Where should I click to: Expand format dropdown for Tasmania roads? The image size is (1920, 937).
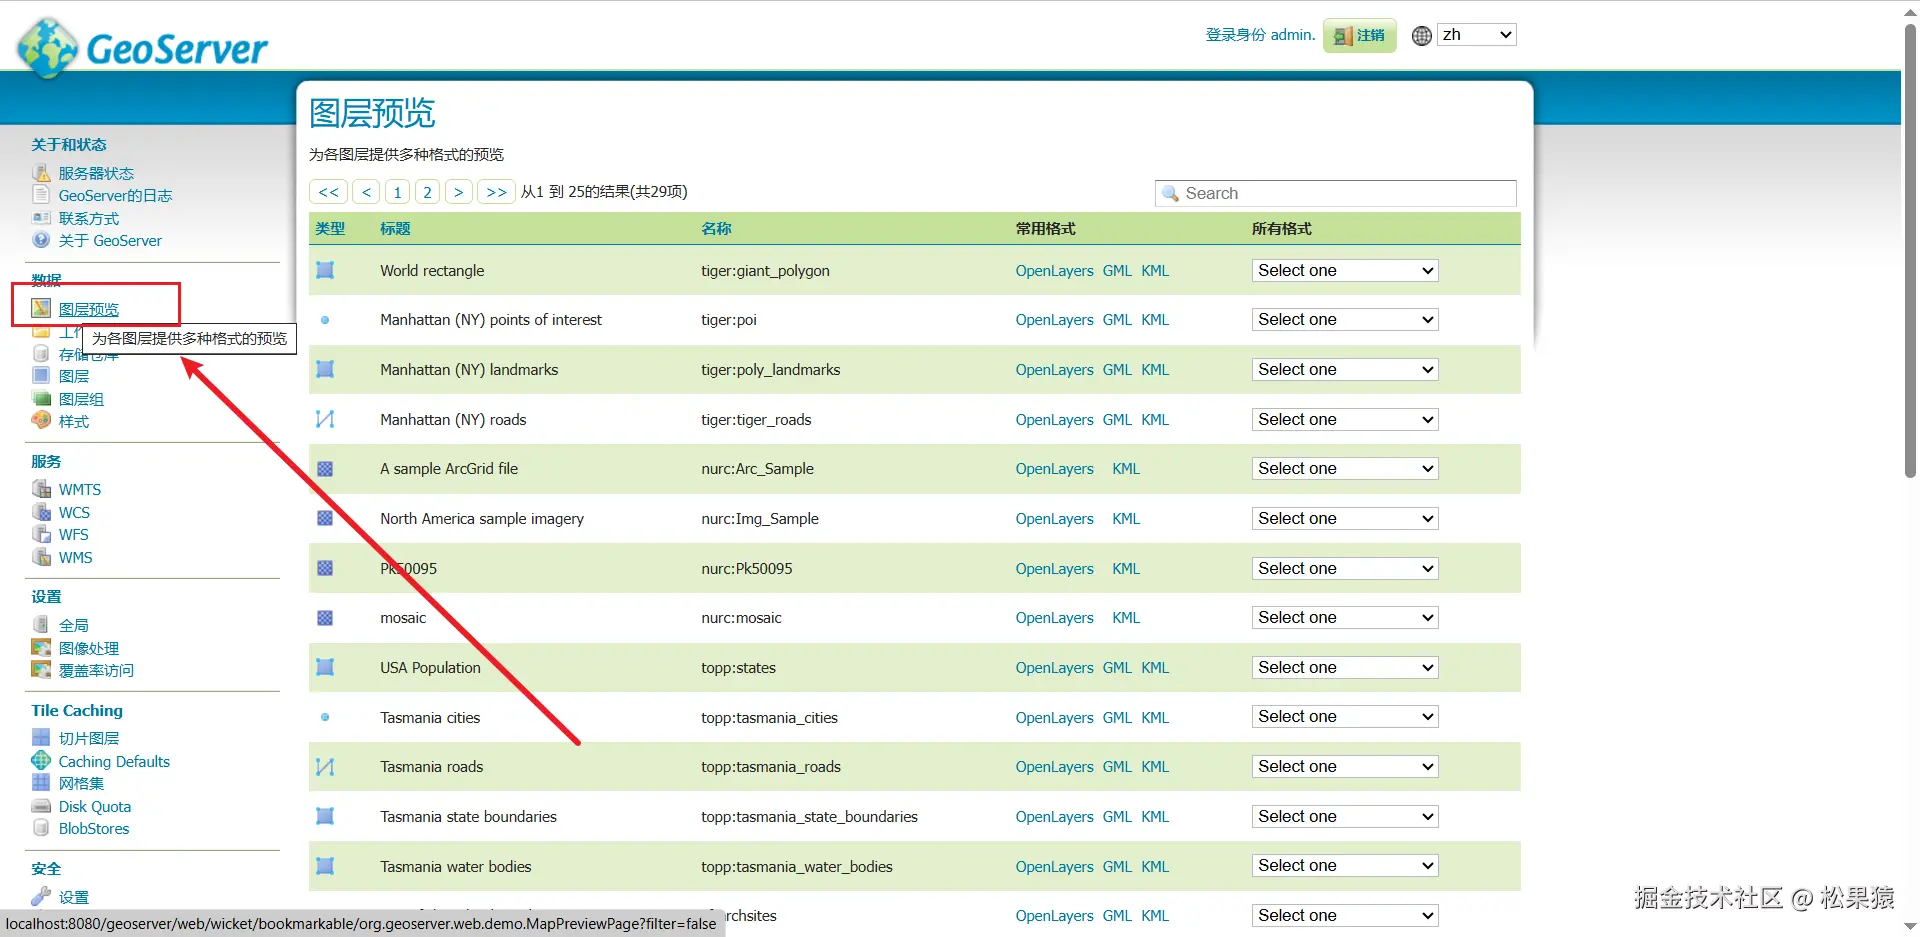click(1345, 766)
